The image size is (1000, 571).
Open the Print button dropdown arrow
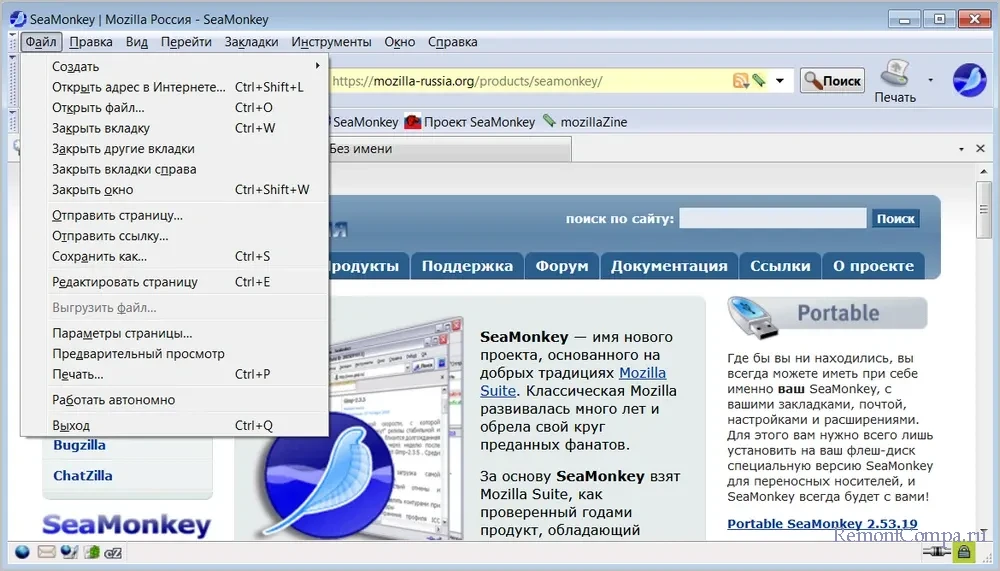coord(930,80)
